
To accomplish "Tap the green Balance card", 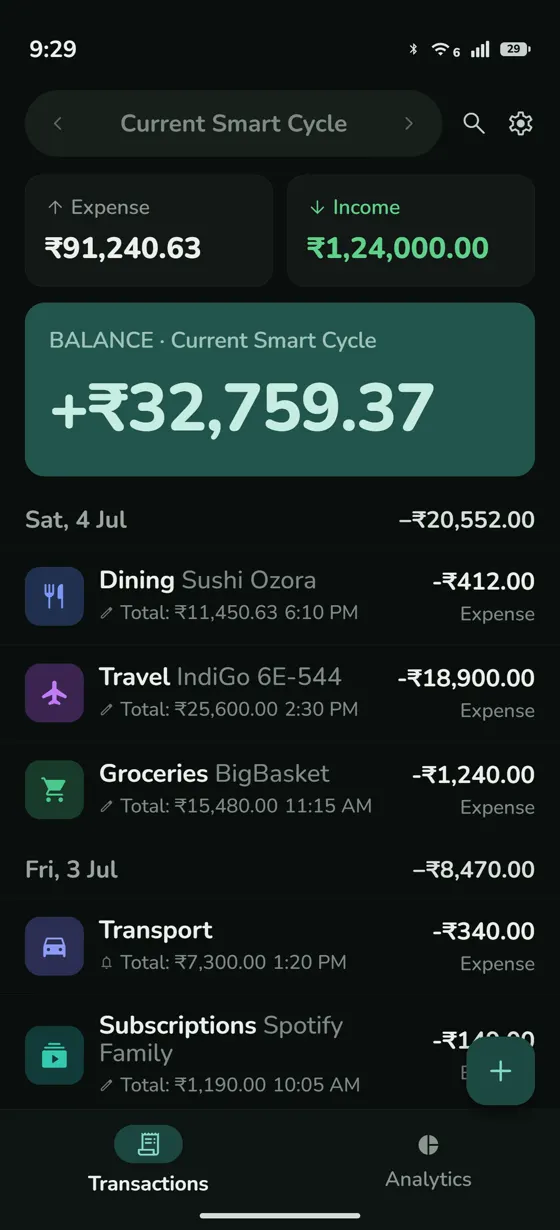I will click(280, 390).
